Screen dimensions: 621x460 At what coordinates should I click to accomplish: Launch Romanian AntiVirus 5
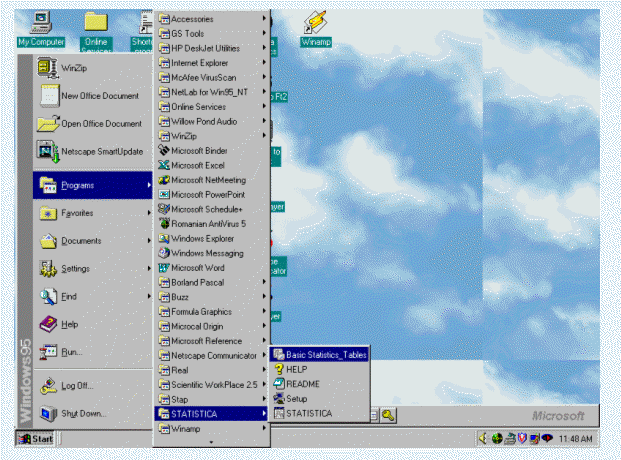tap(212, 224)
